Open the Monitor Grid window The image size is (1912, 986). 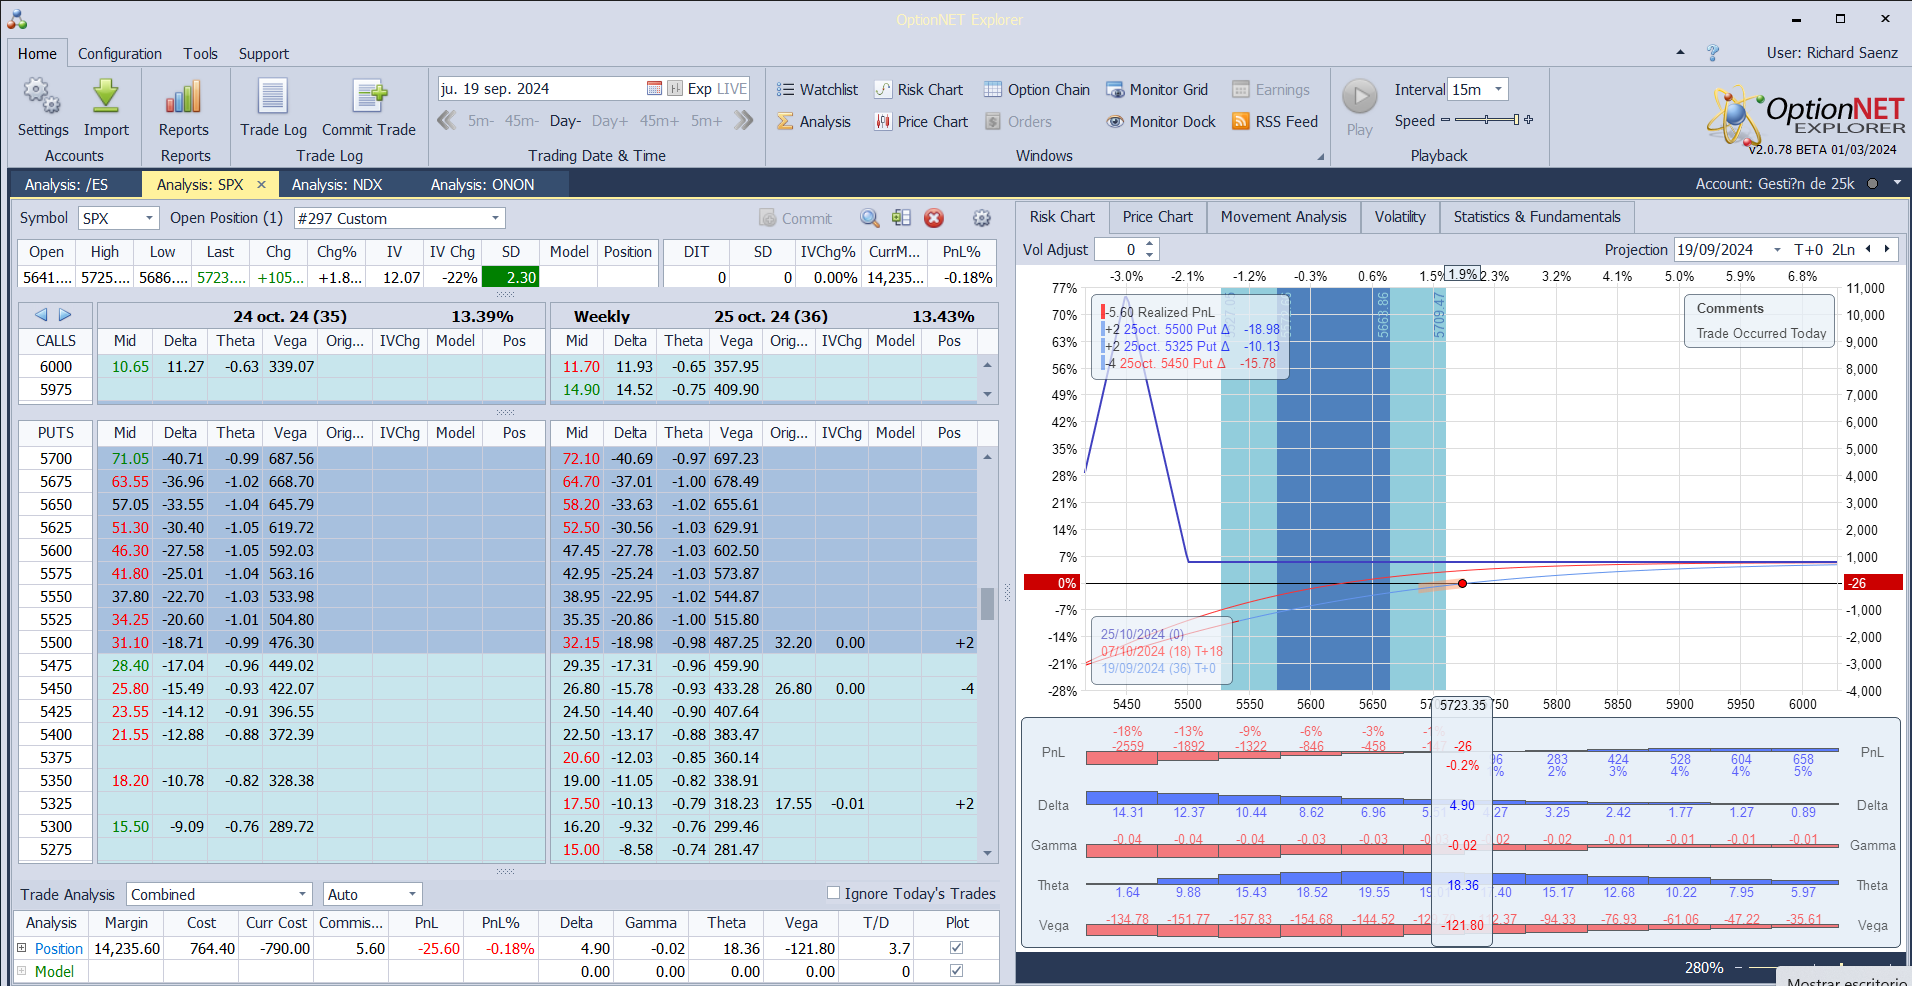point(1156,90)
